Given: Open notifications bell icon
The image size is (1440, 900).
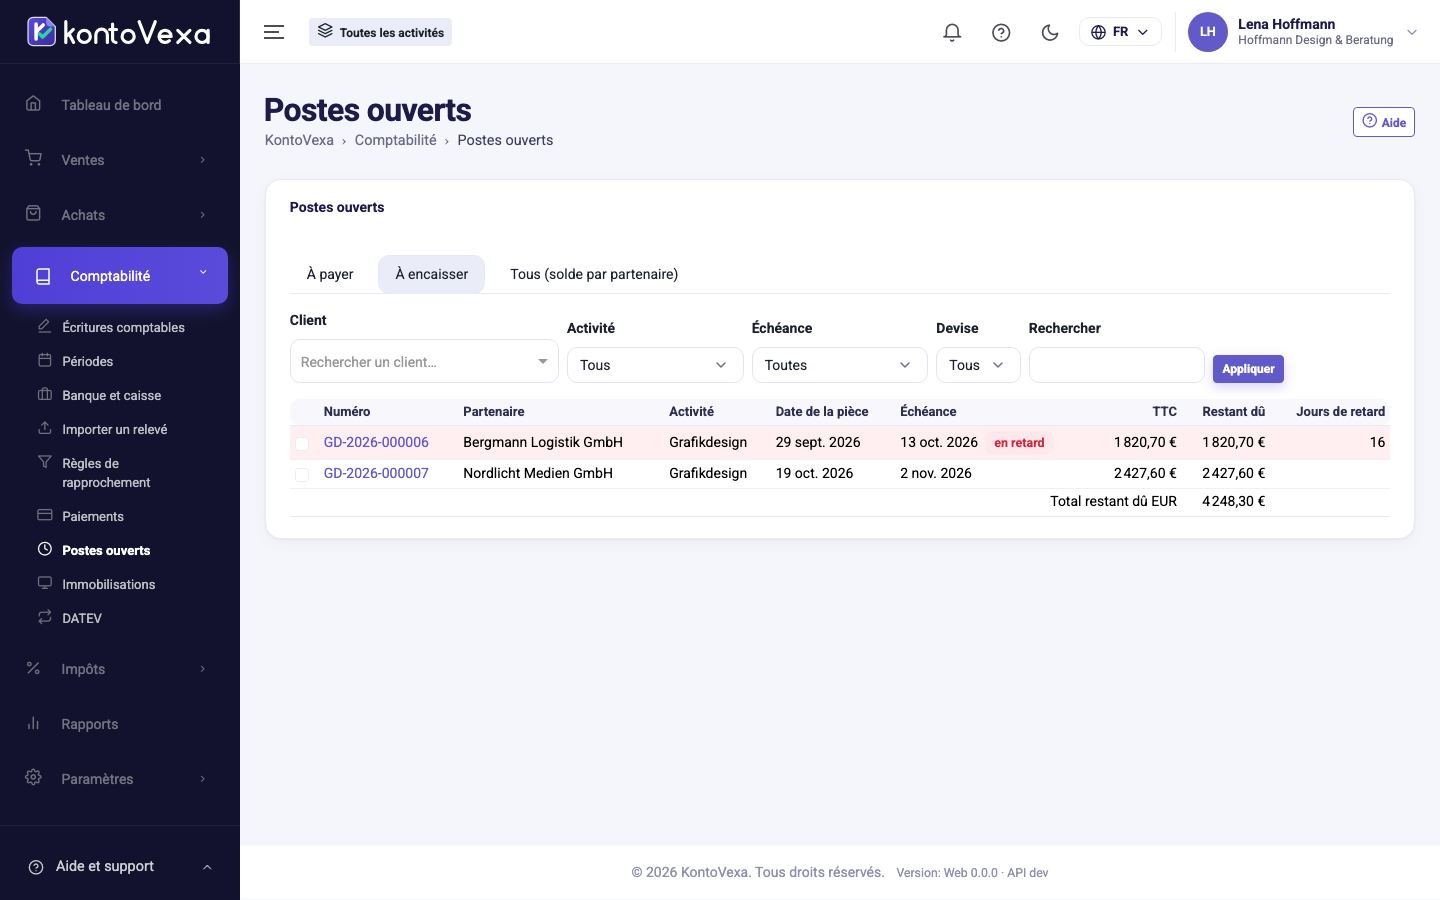Looking at the screenshot, I should pos(952,32).
